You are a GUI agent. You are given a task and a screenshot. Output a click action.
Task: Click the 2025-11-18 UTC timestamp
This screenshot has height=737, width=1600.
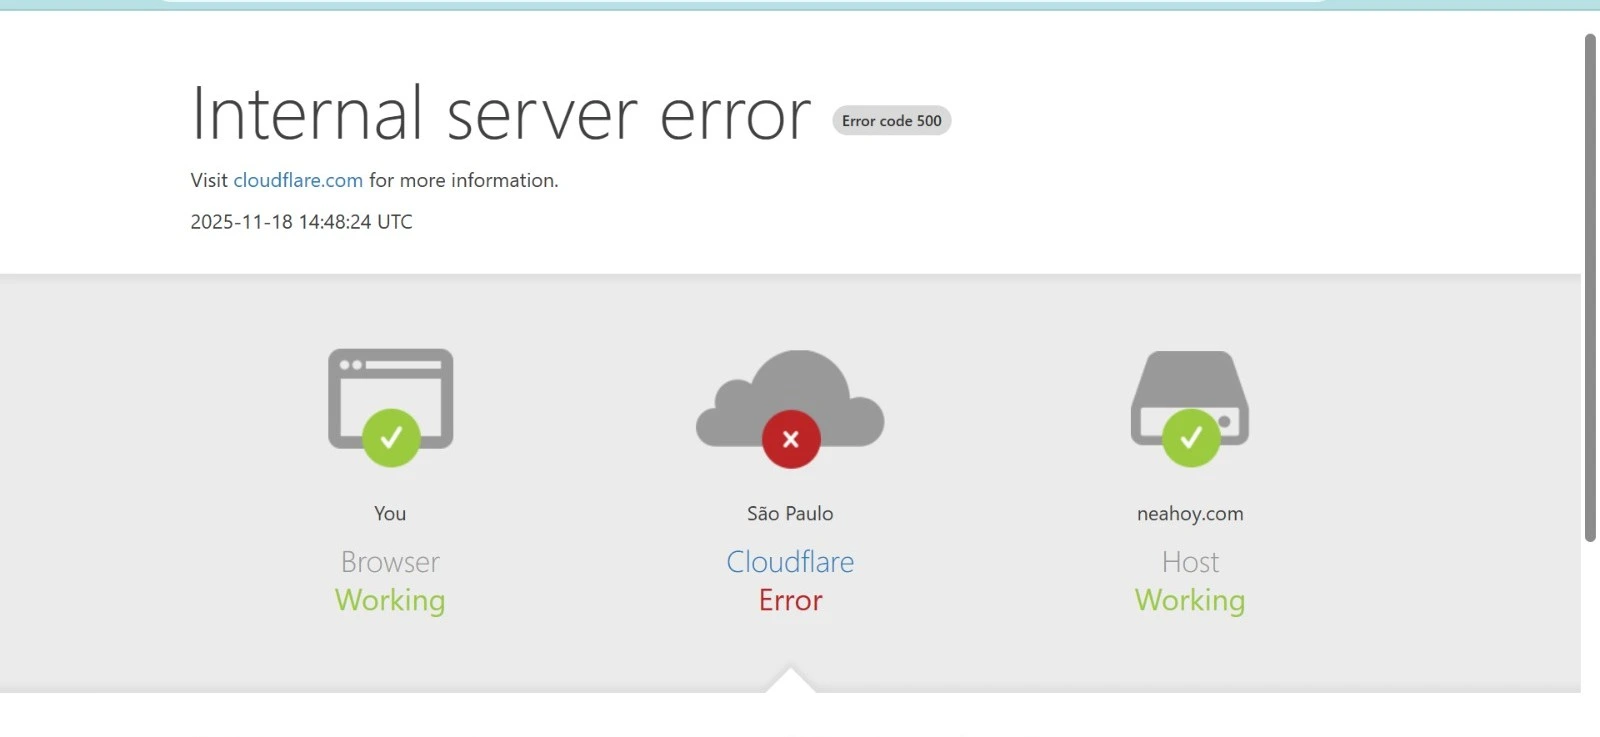301,222
